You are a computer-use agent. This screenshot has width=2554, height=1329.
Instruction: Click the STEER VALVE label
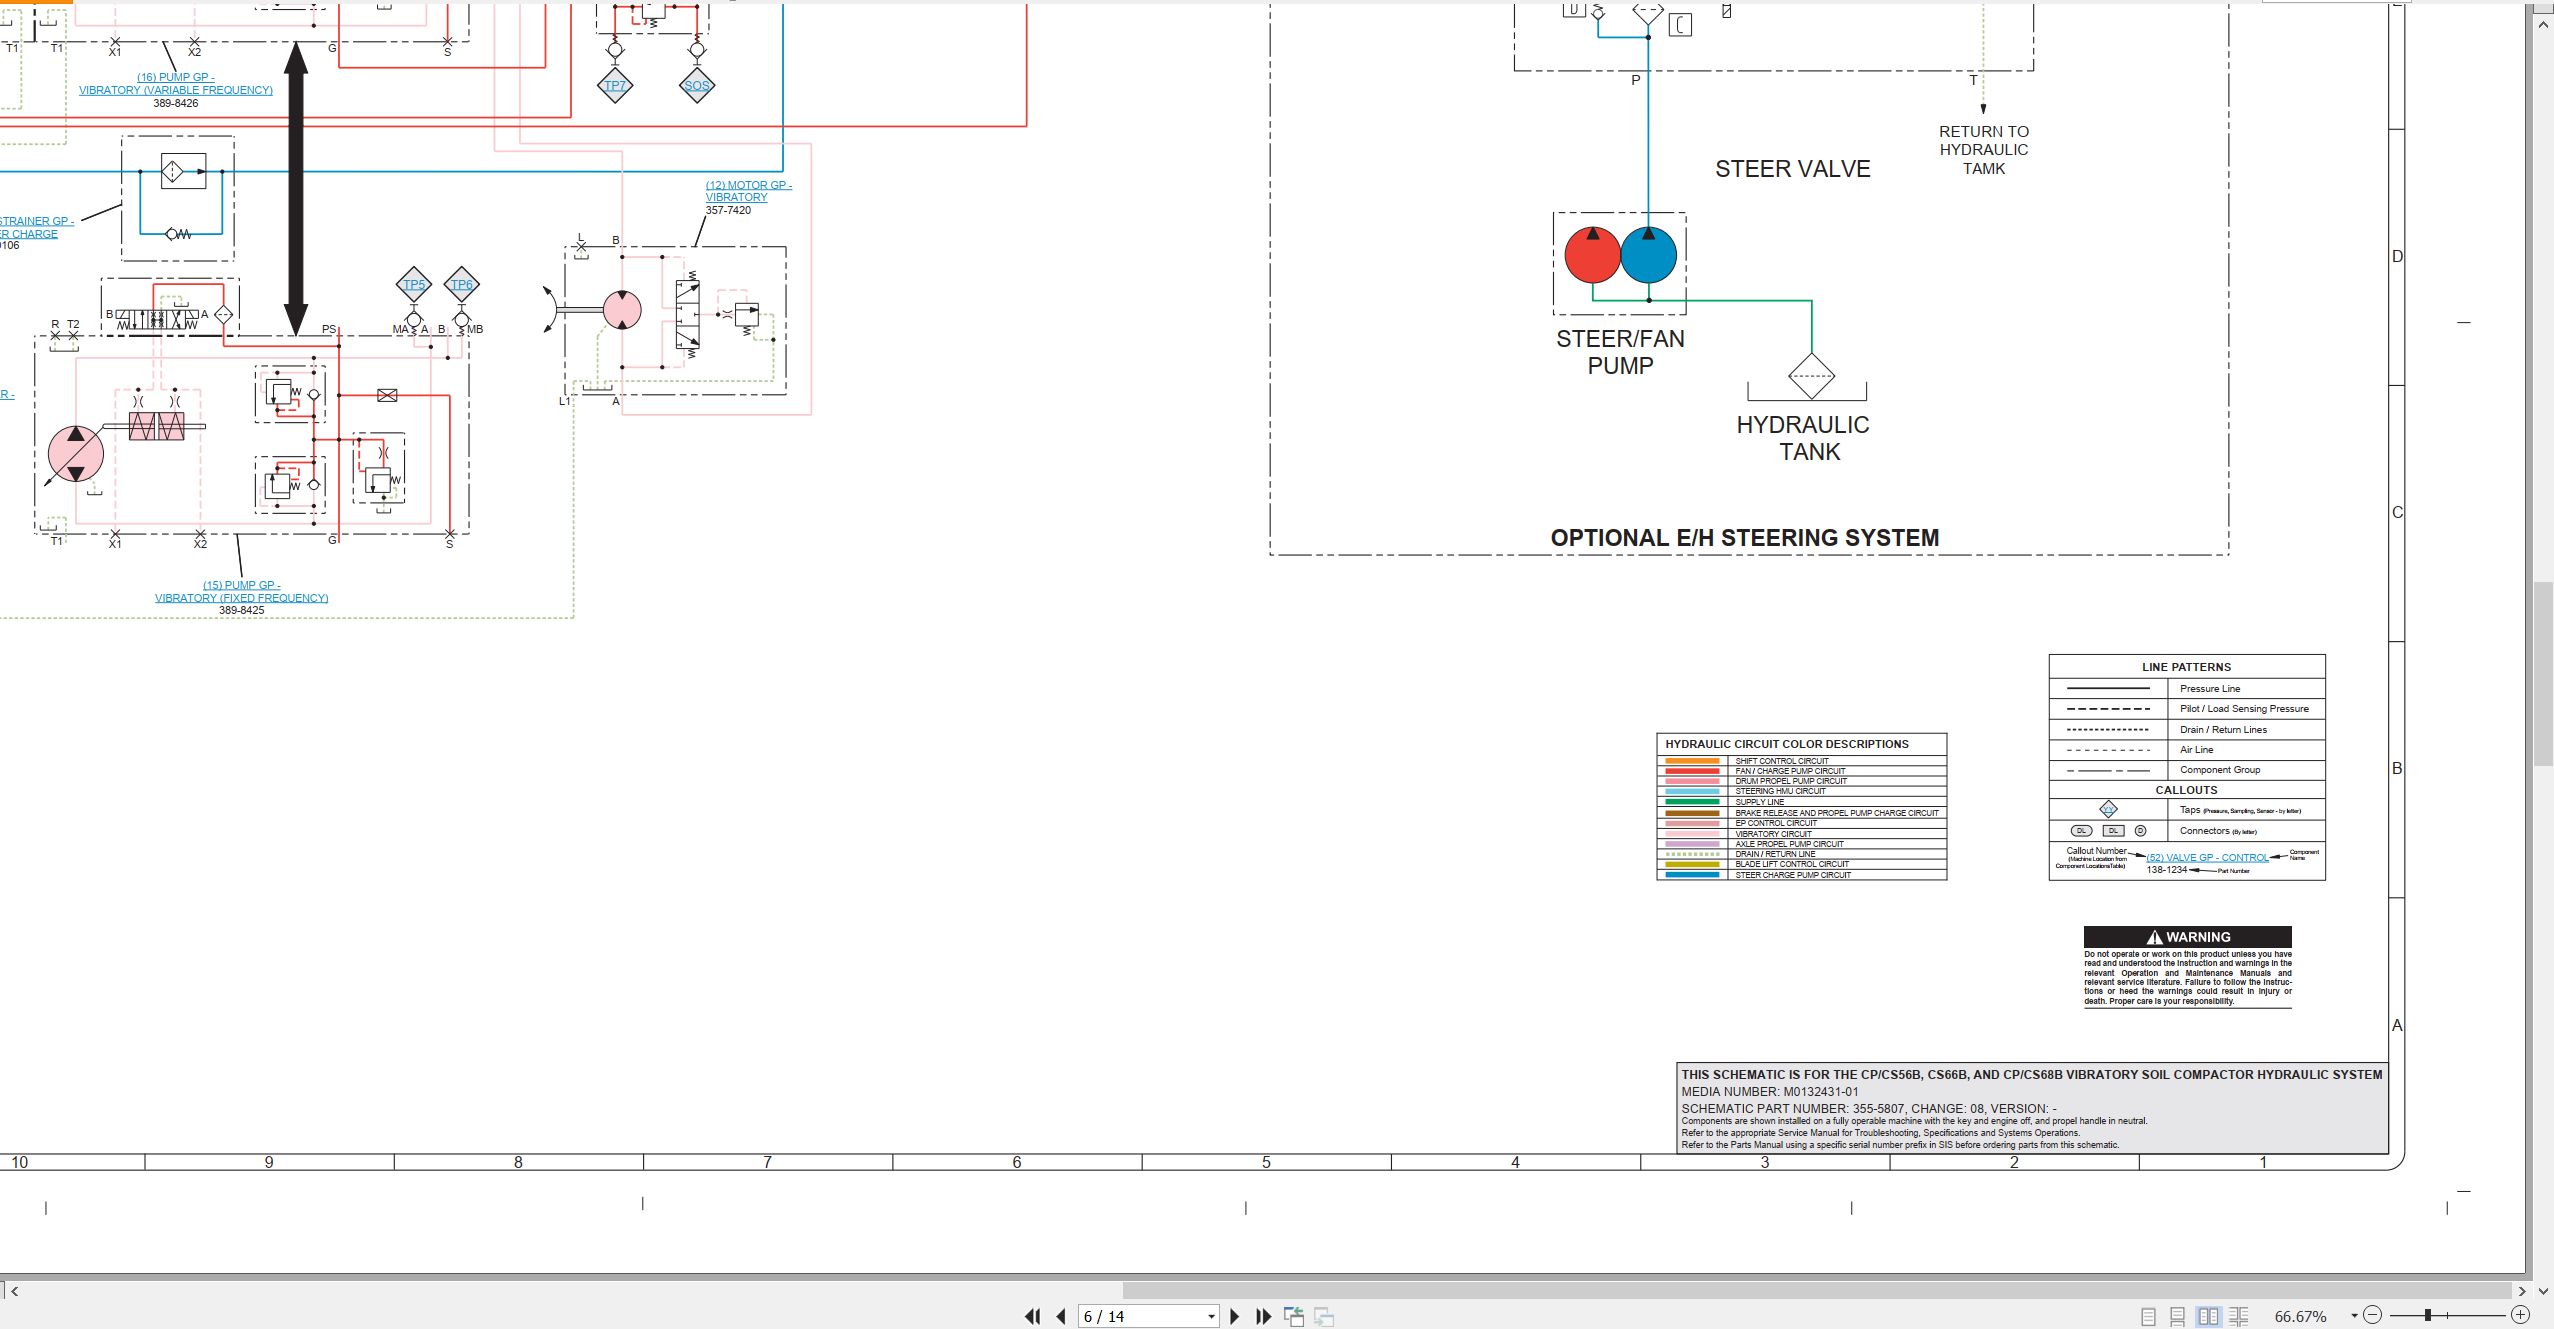pos(1793,169)
